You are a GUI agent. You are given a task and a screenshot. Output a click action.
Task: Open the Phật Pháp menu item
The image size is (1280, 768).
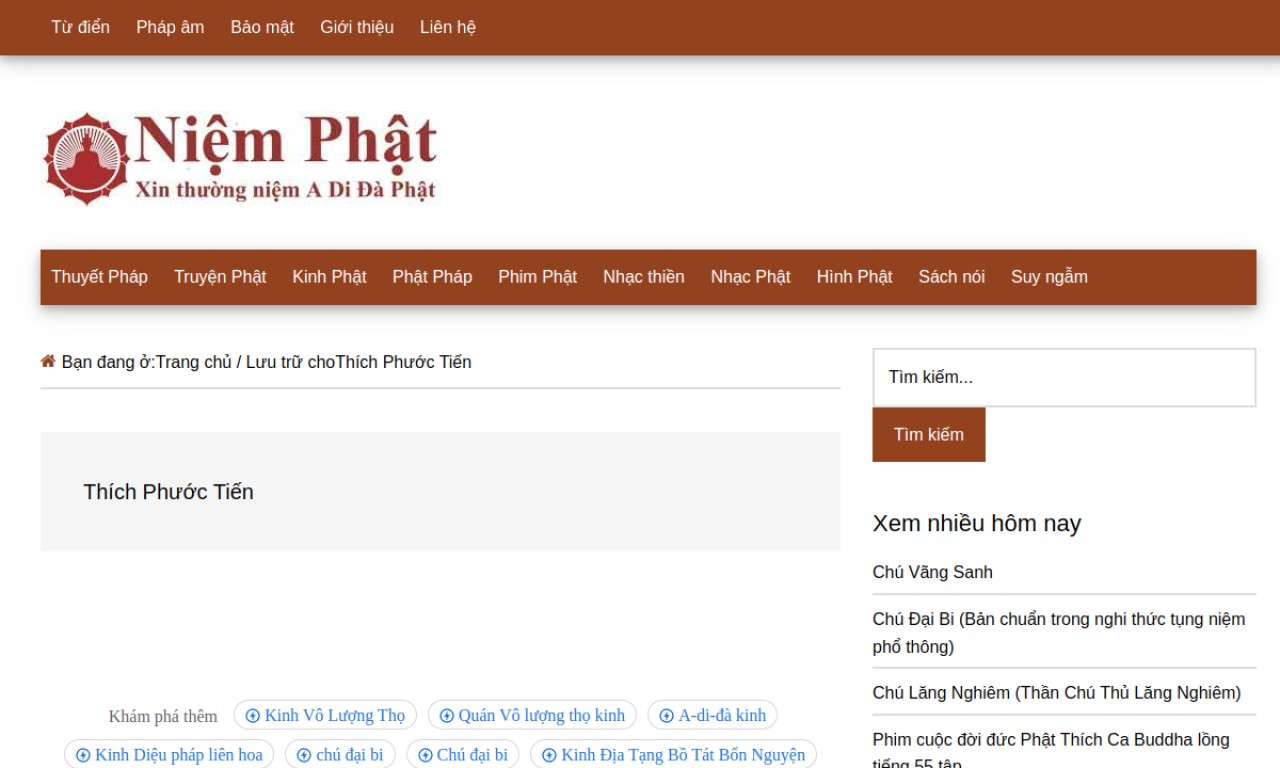(x=432, y=277)
